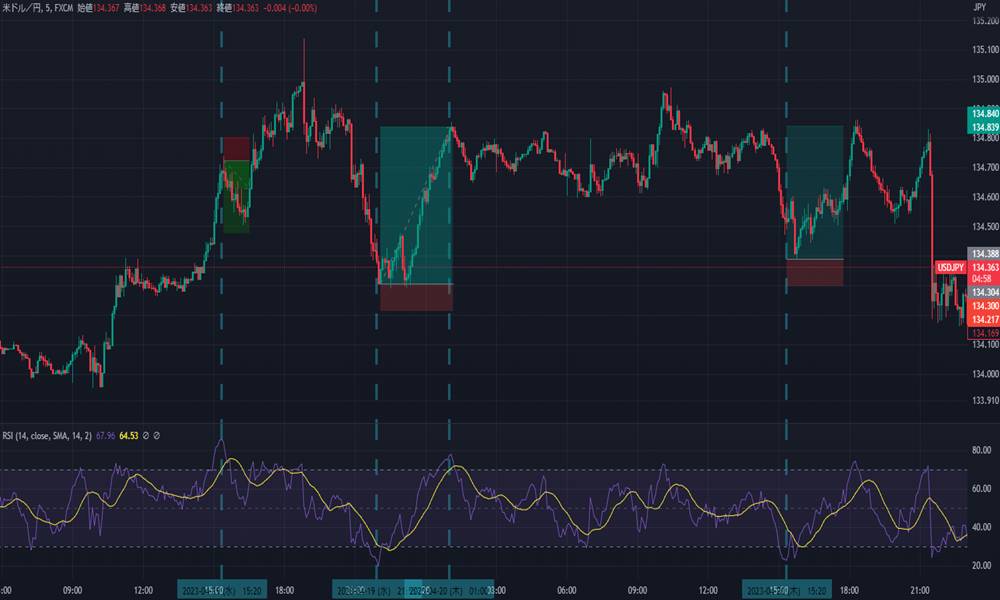Open the 米ドル/円 symbol title legend
Viewport: 1000px width, 600px height.
[x=33, y=9]
